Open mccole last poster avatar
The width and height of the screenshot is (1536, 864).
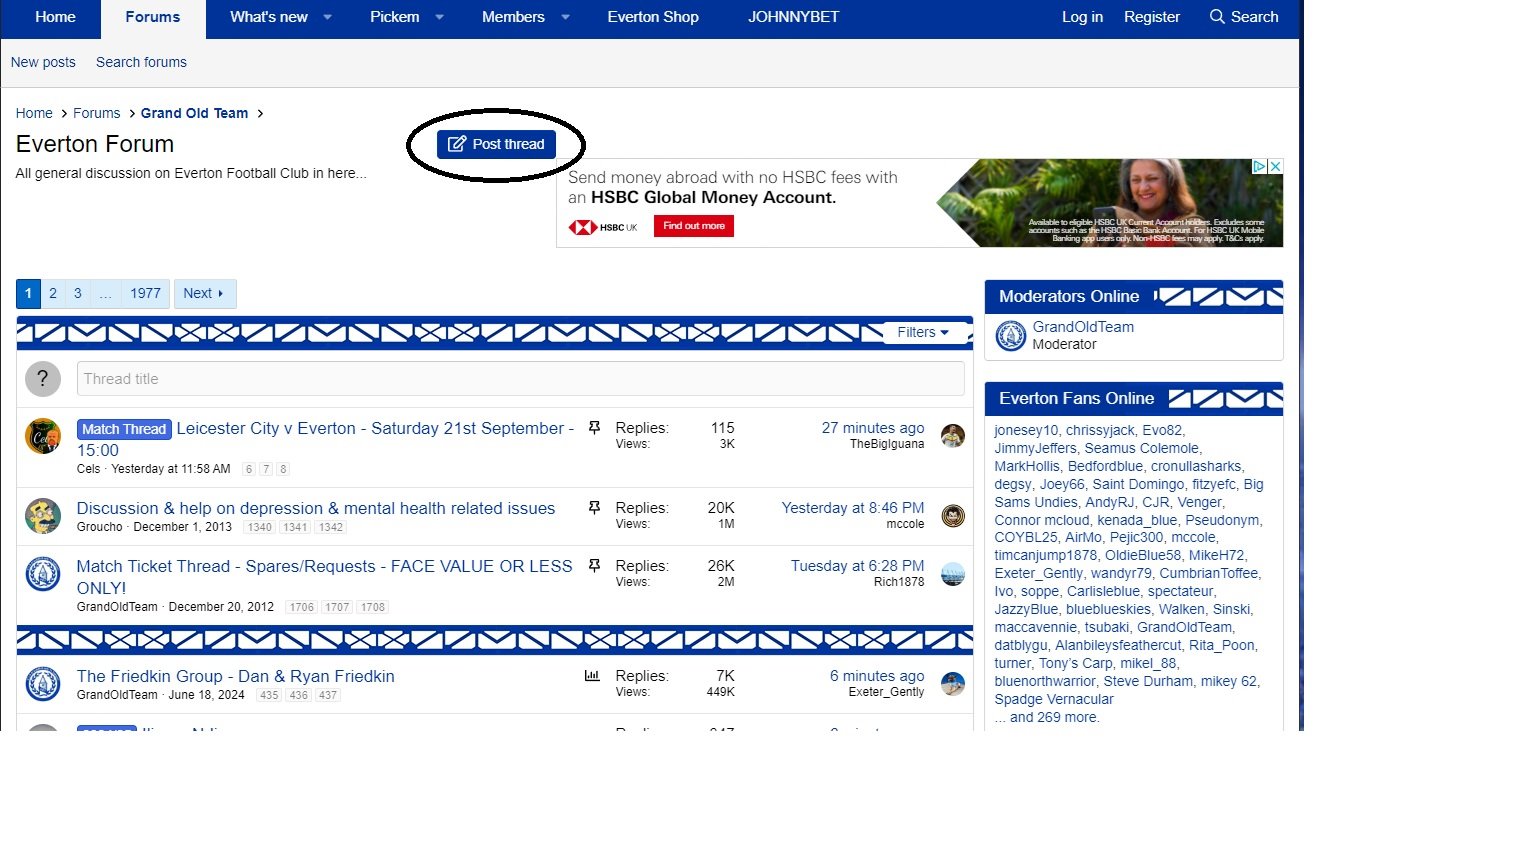point(953,515)
